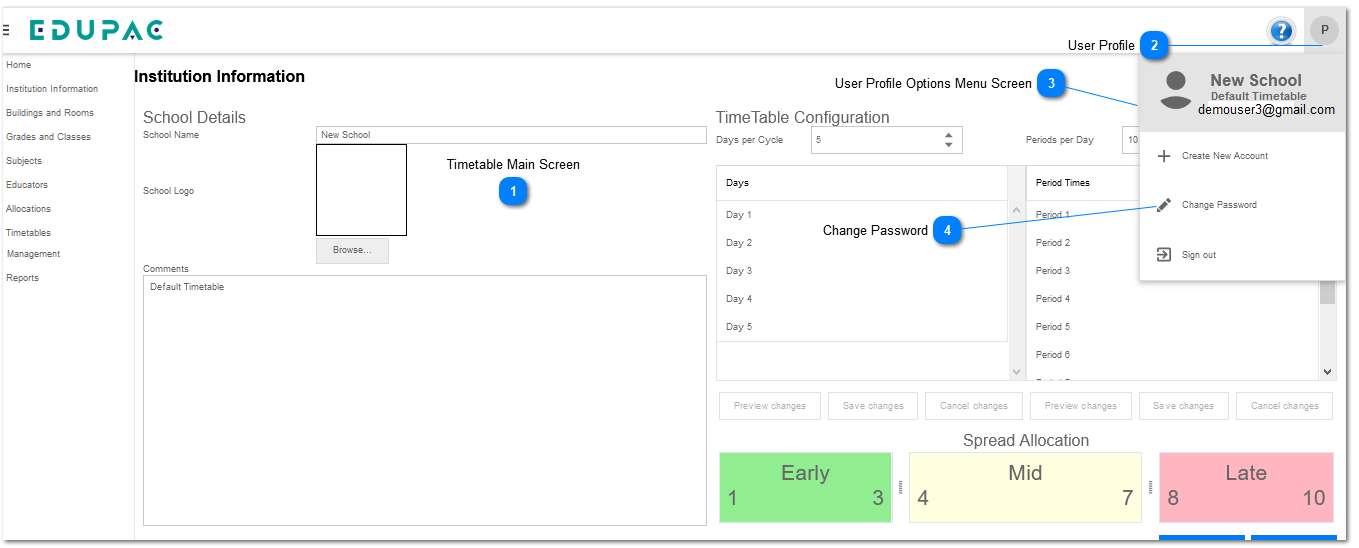Click the Days list scrollbar up arrow

click(1017, 210)
